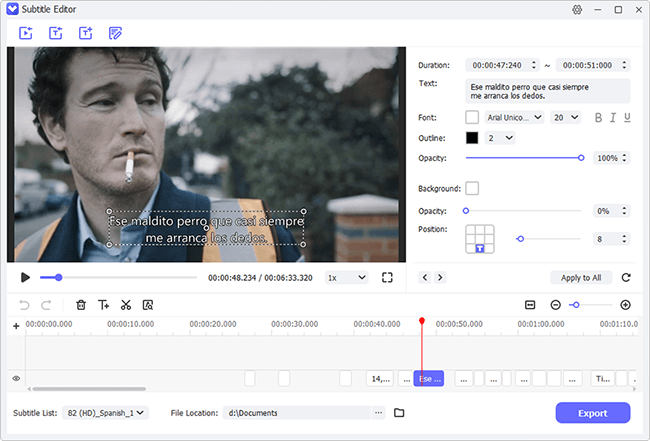Open the font size 20 dropdown
This screenshot has height=441, width=650.
pos(565,118)
